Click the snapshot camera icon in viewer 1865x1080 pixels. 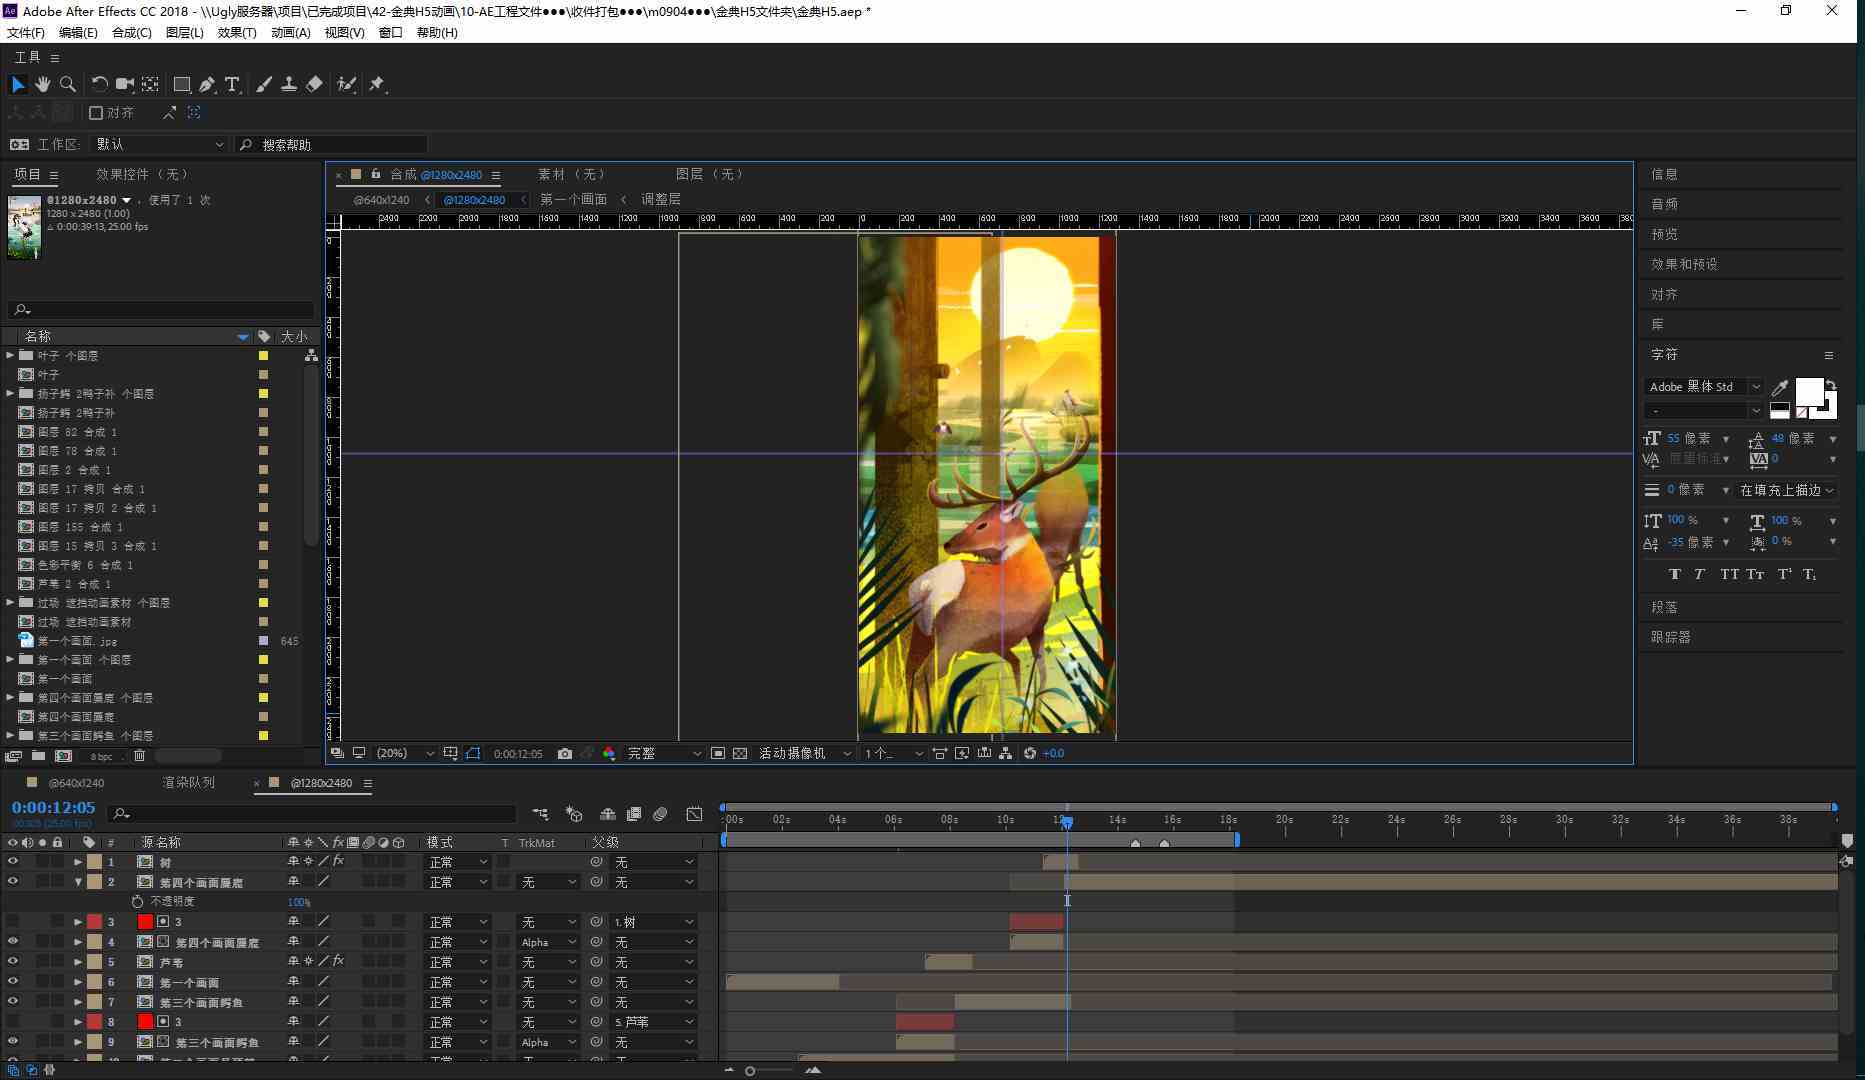[565, 754]
